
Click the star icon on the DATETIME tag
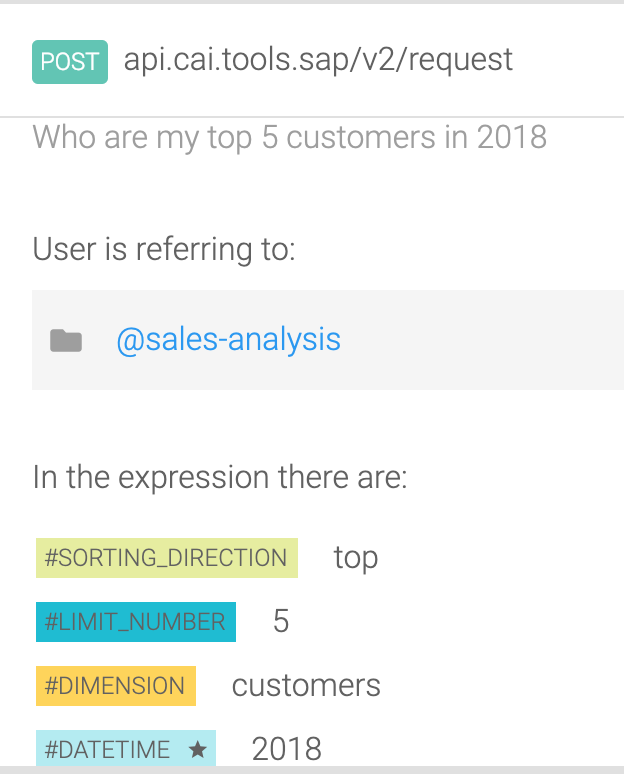tap(197, 749)
